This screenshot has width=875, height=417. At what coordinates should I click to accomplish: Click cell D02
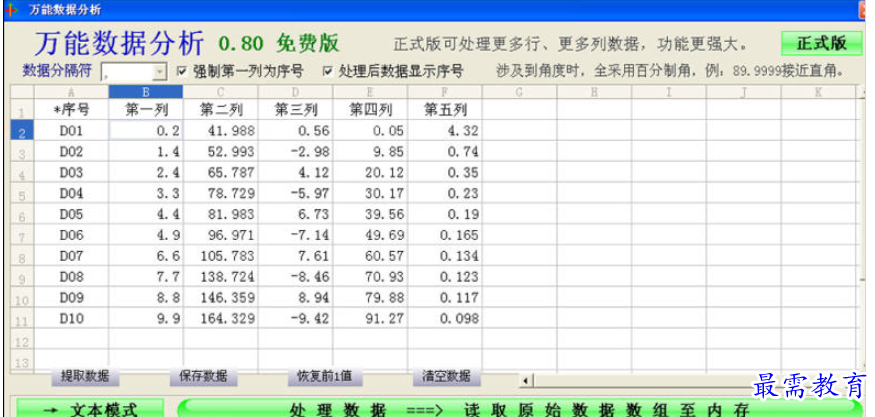pos(71,151)
